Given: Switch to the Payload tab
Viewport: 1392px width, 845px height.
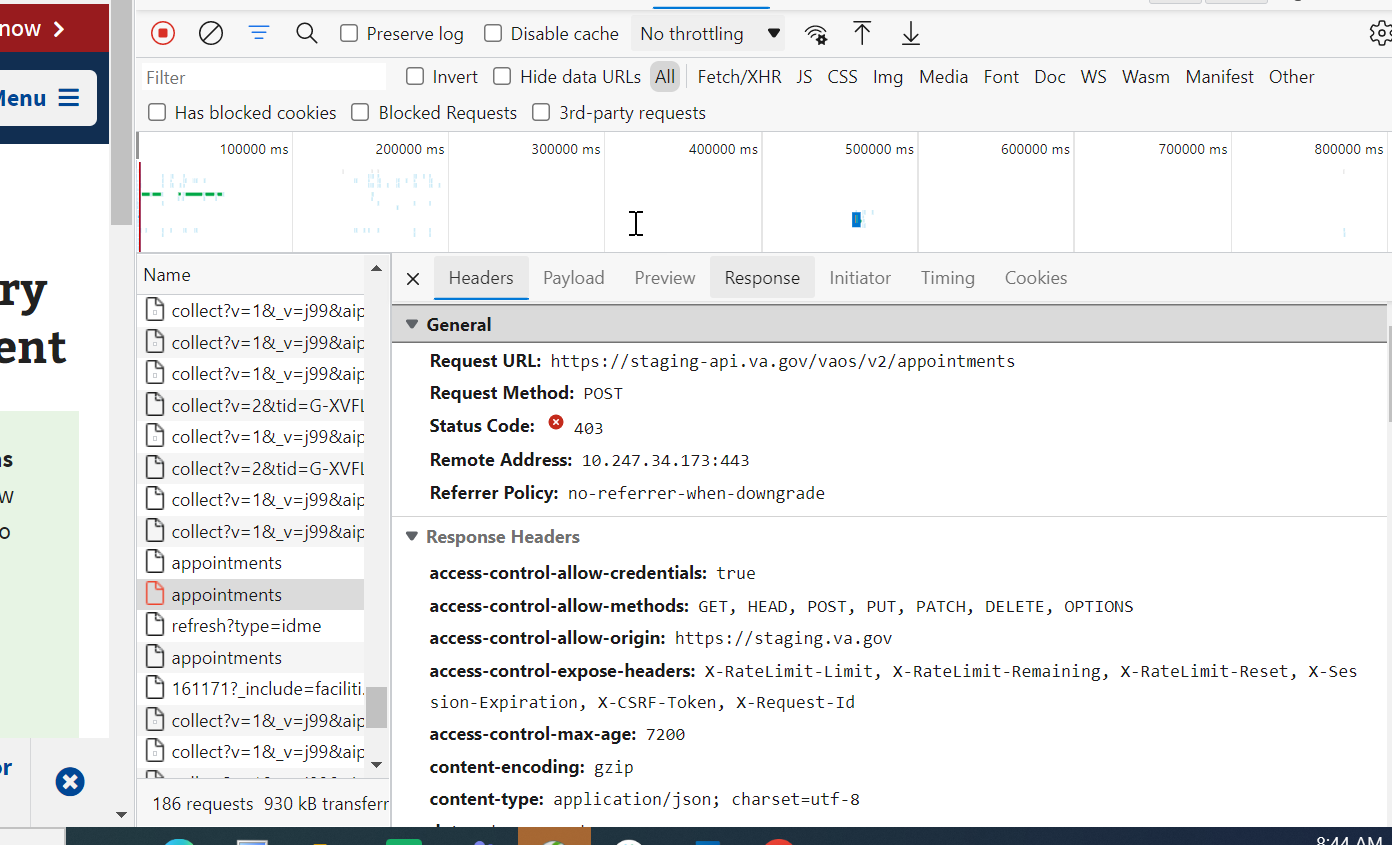Looking at the screenshot, I should pos(573,278).
